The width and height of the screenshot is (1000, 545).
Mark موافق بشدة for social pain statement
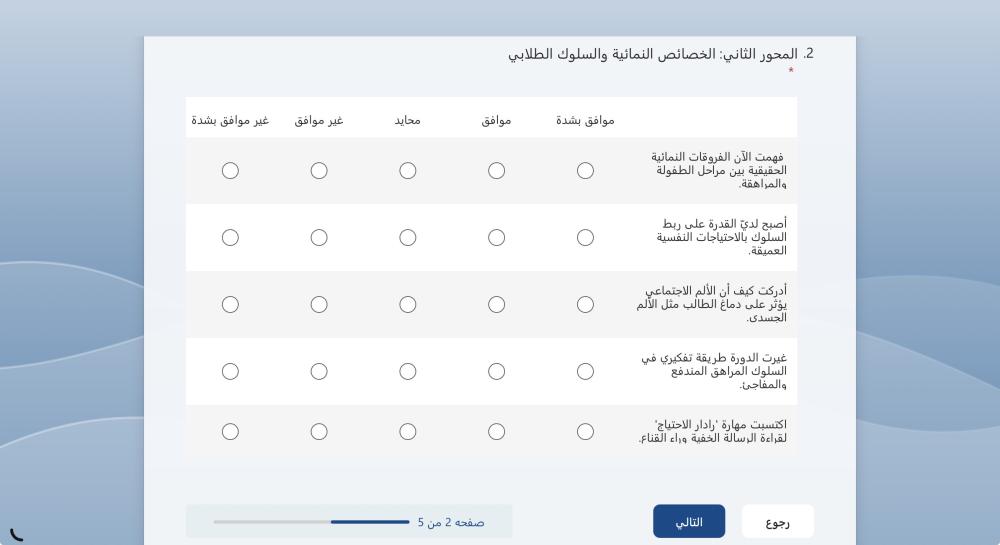click(585, 305)
